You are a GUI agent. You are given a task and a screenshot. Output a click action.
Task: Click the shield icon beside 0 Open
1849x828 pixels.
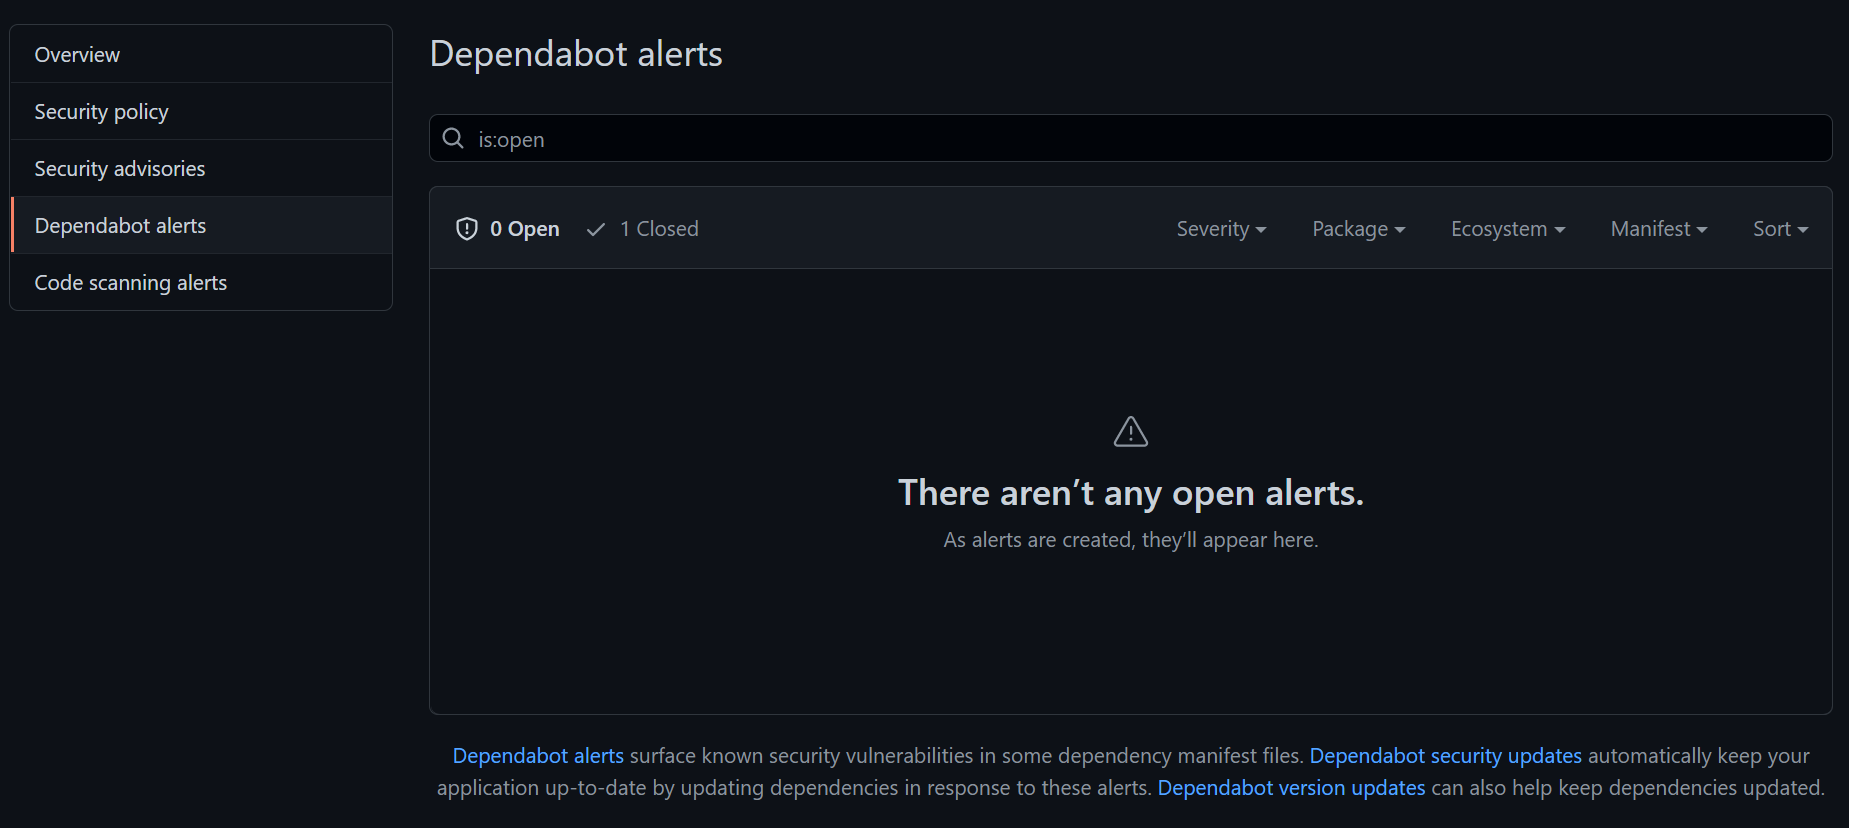[467, 229]
